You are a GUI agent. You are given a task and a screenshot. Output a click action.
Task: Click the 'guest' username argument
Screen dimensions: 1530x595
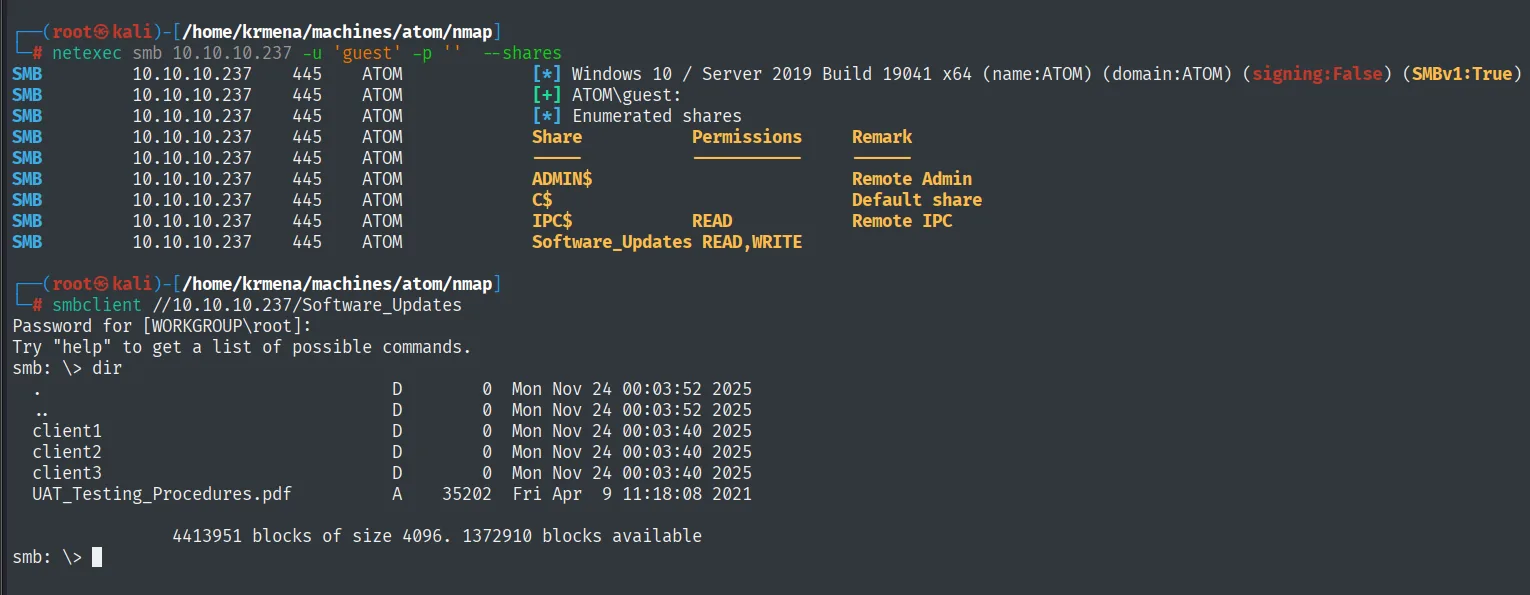point(367,53)
